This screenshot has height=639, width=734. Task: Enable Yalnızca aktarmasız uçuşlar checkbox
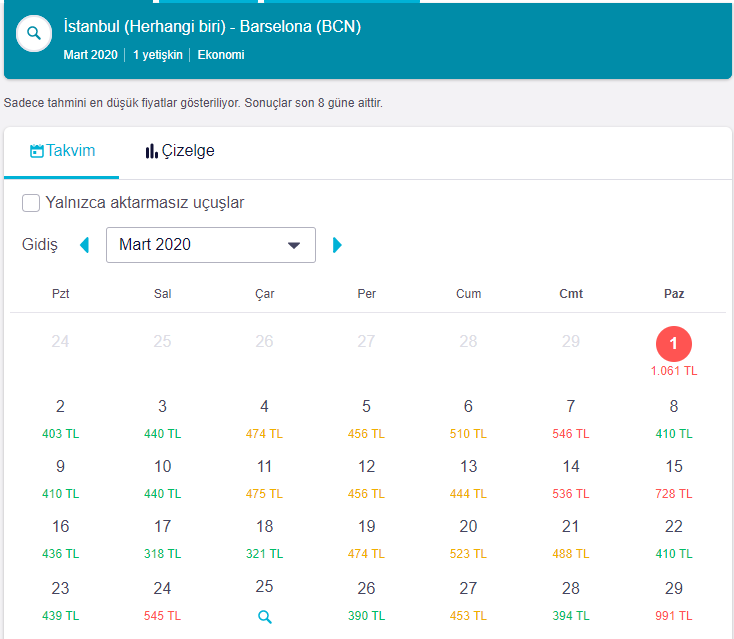pyautogui.click(x=31, y=203)
